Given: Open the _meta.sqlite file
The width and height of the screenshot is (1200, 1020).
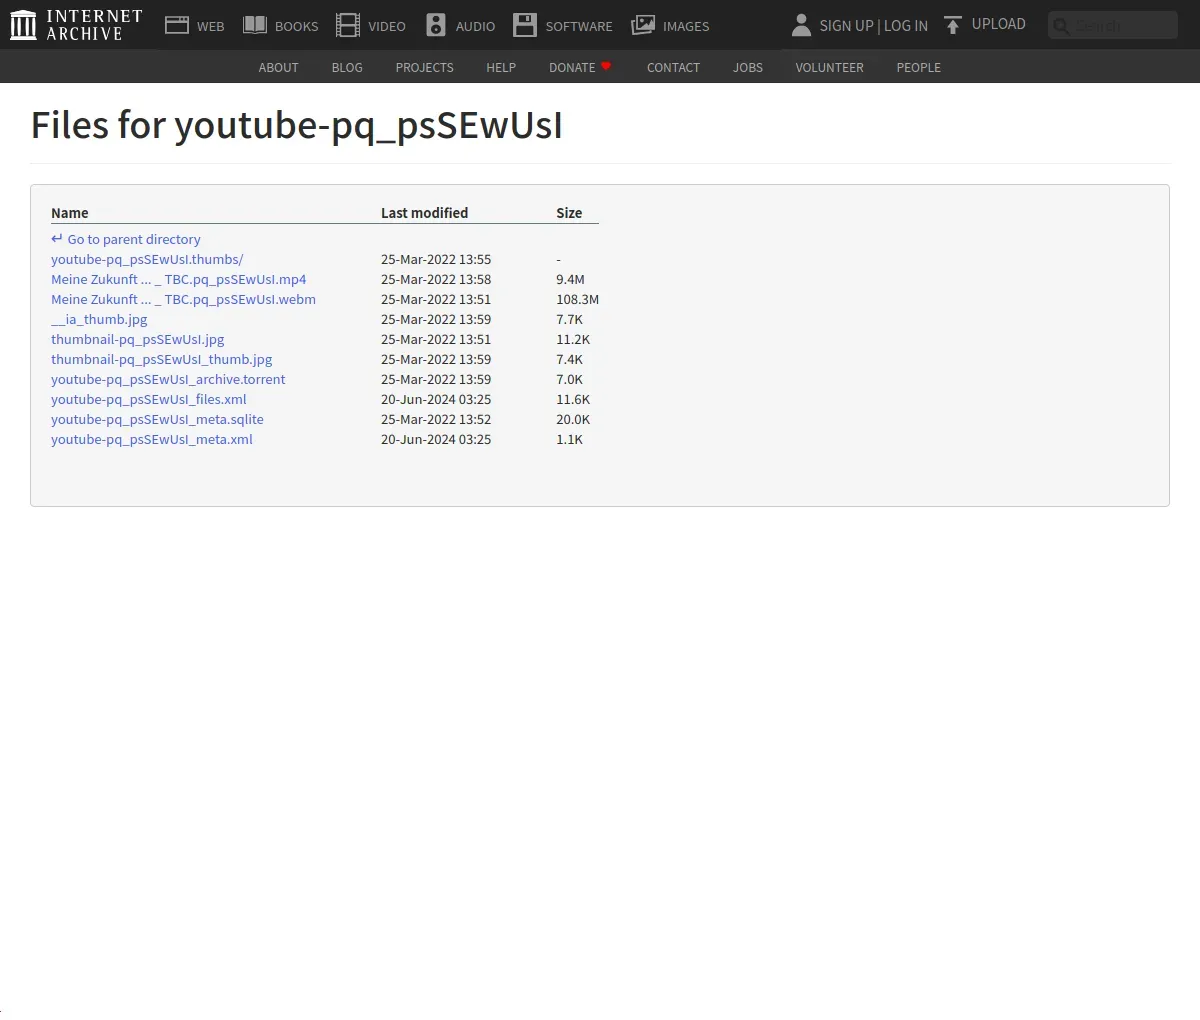Looking at the screenshot, I should (x=157, y=419).
